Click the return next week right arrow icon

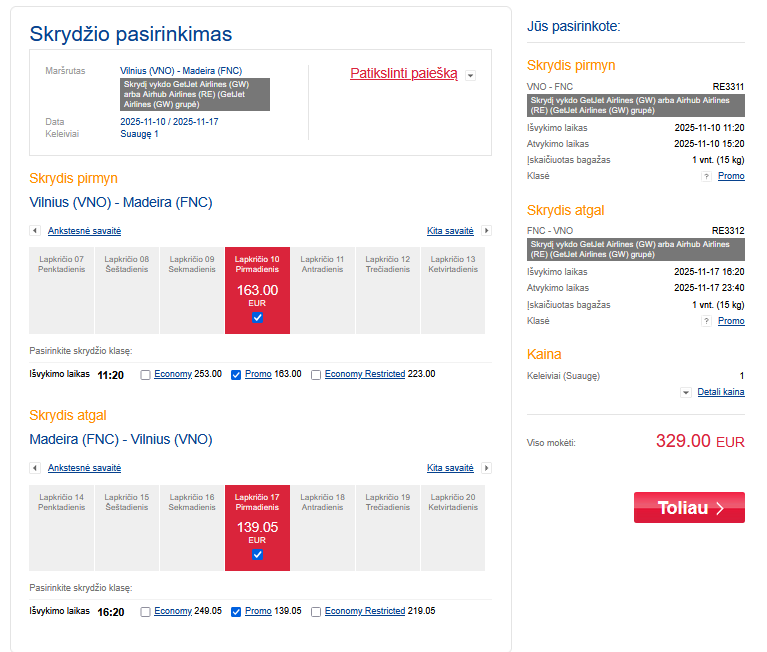click(487, 468)
